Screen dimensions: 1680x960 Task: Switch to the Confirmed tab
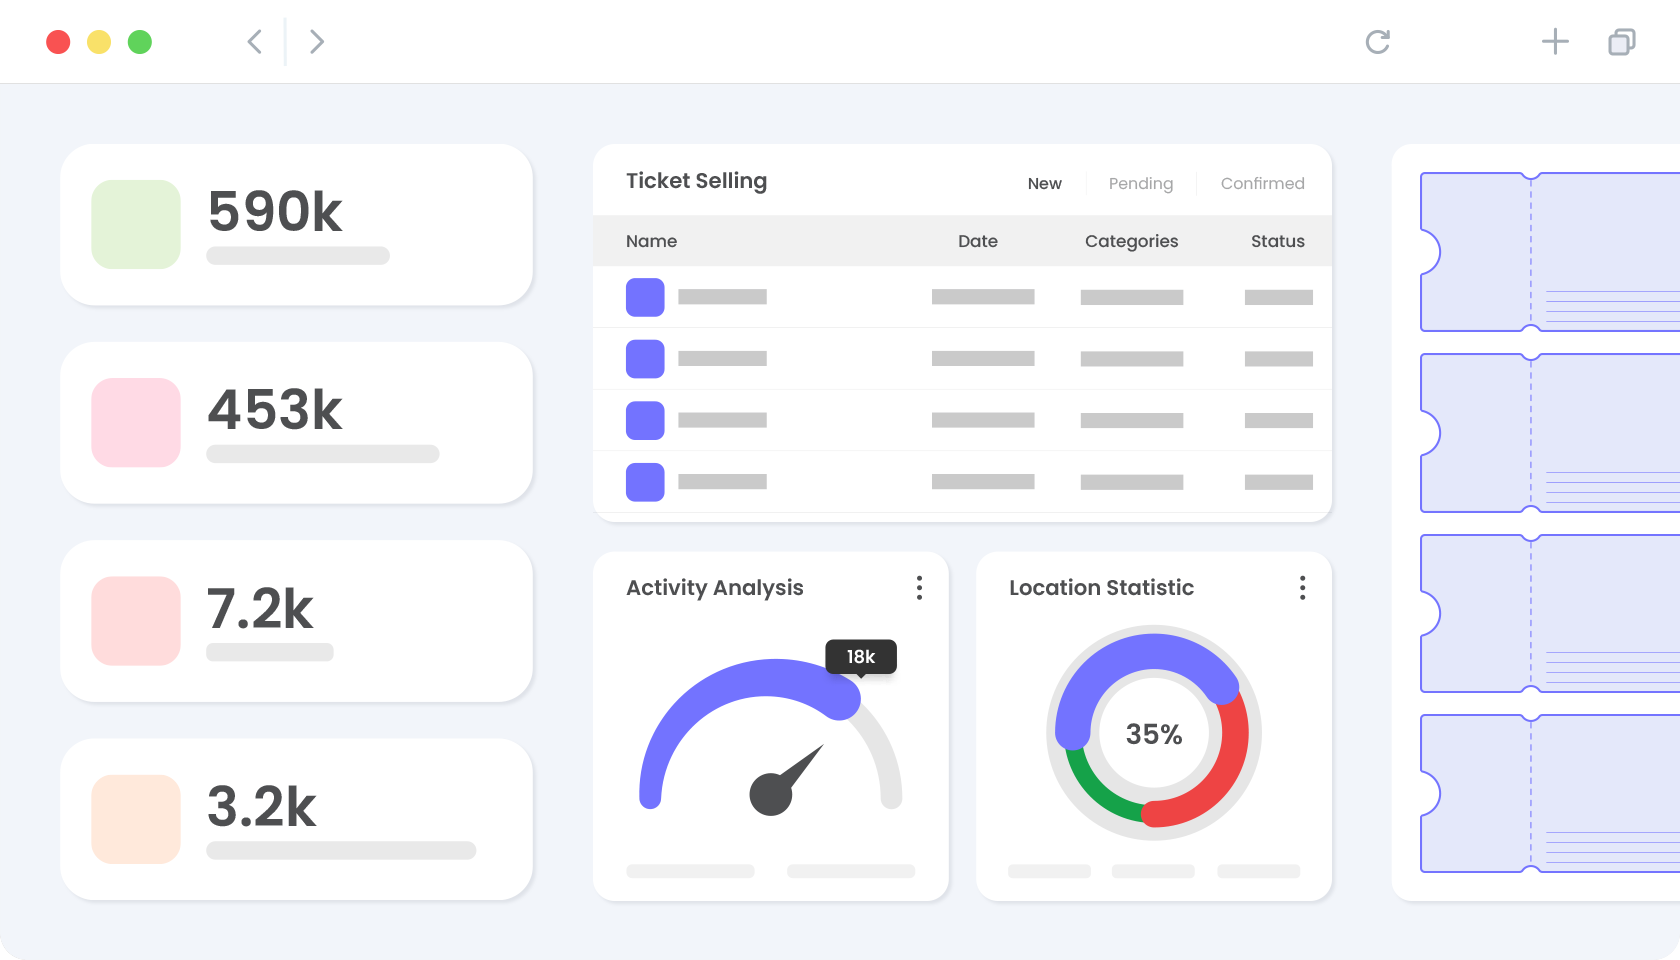click(1262, 184)
